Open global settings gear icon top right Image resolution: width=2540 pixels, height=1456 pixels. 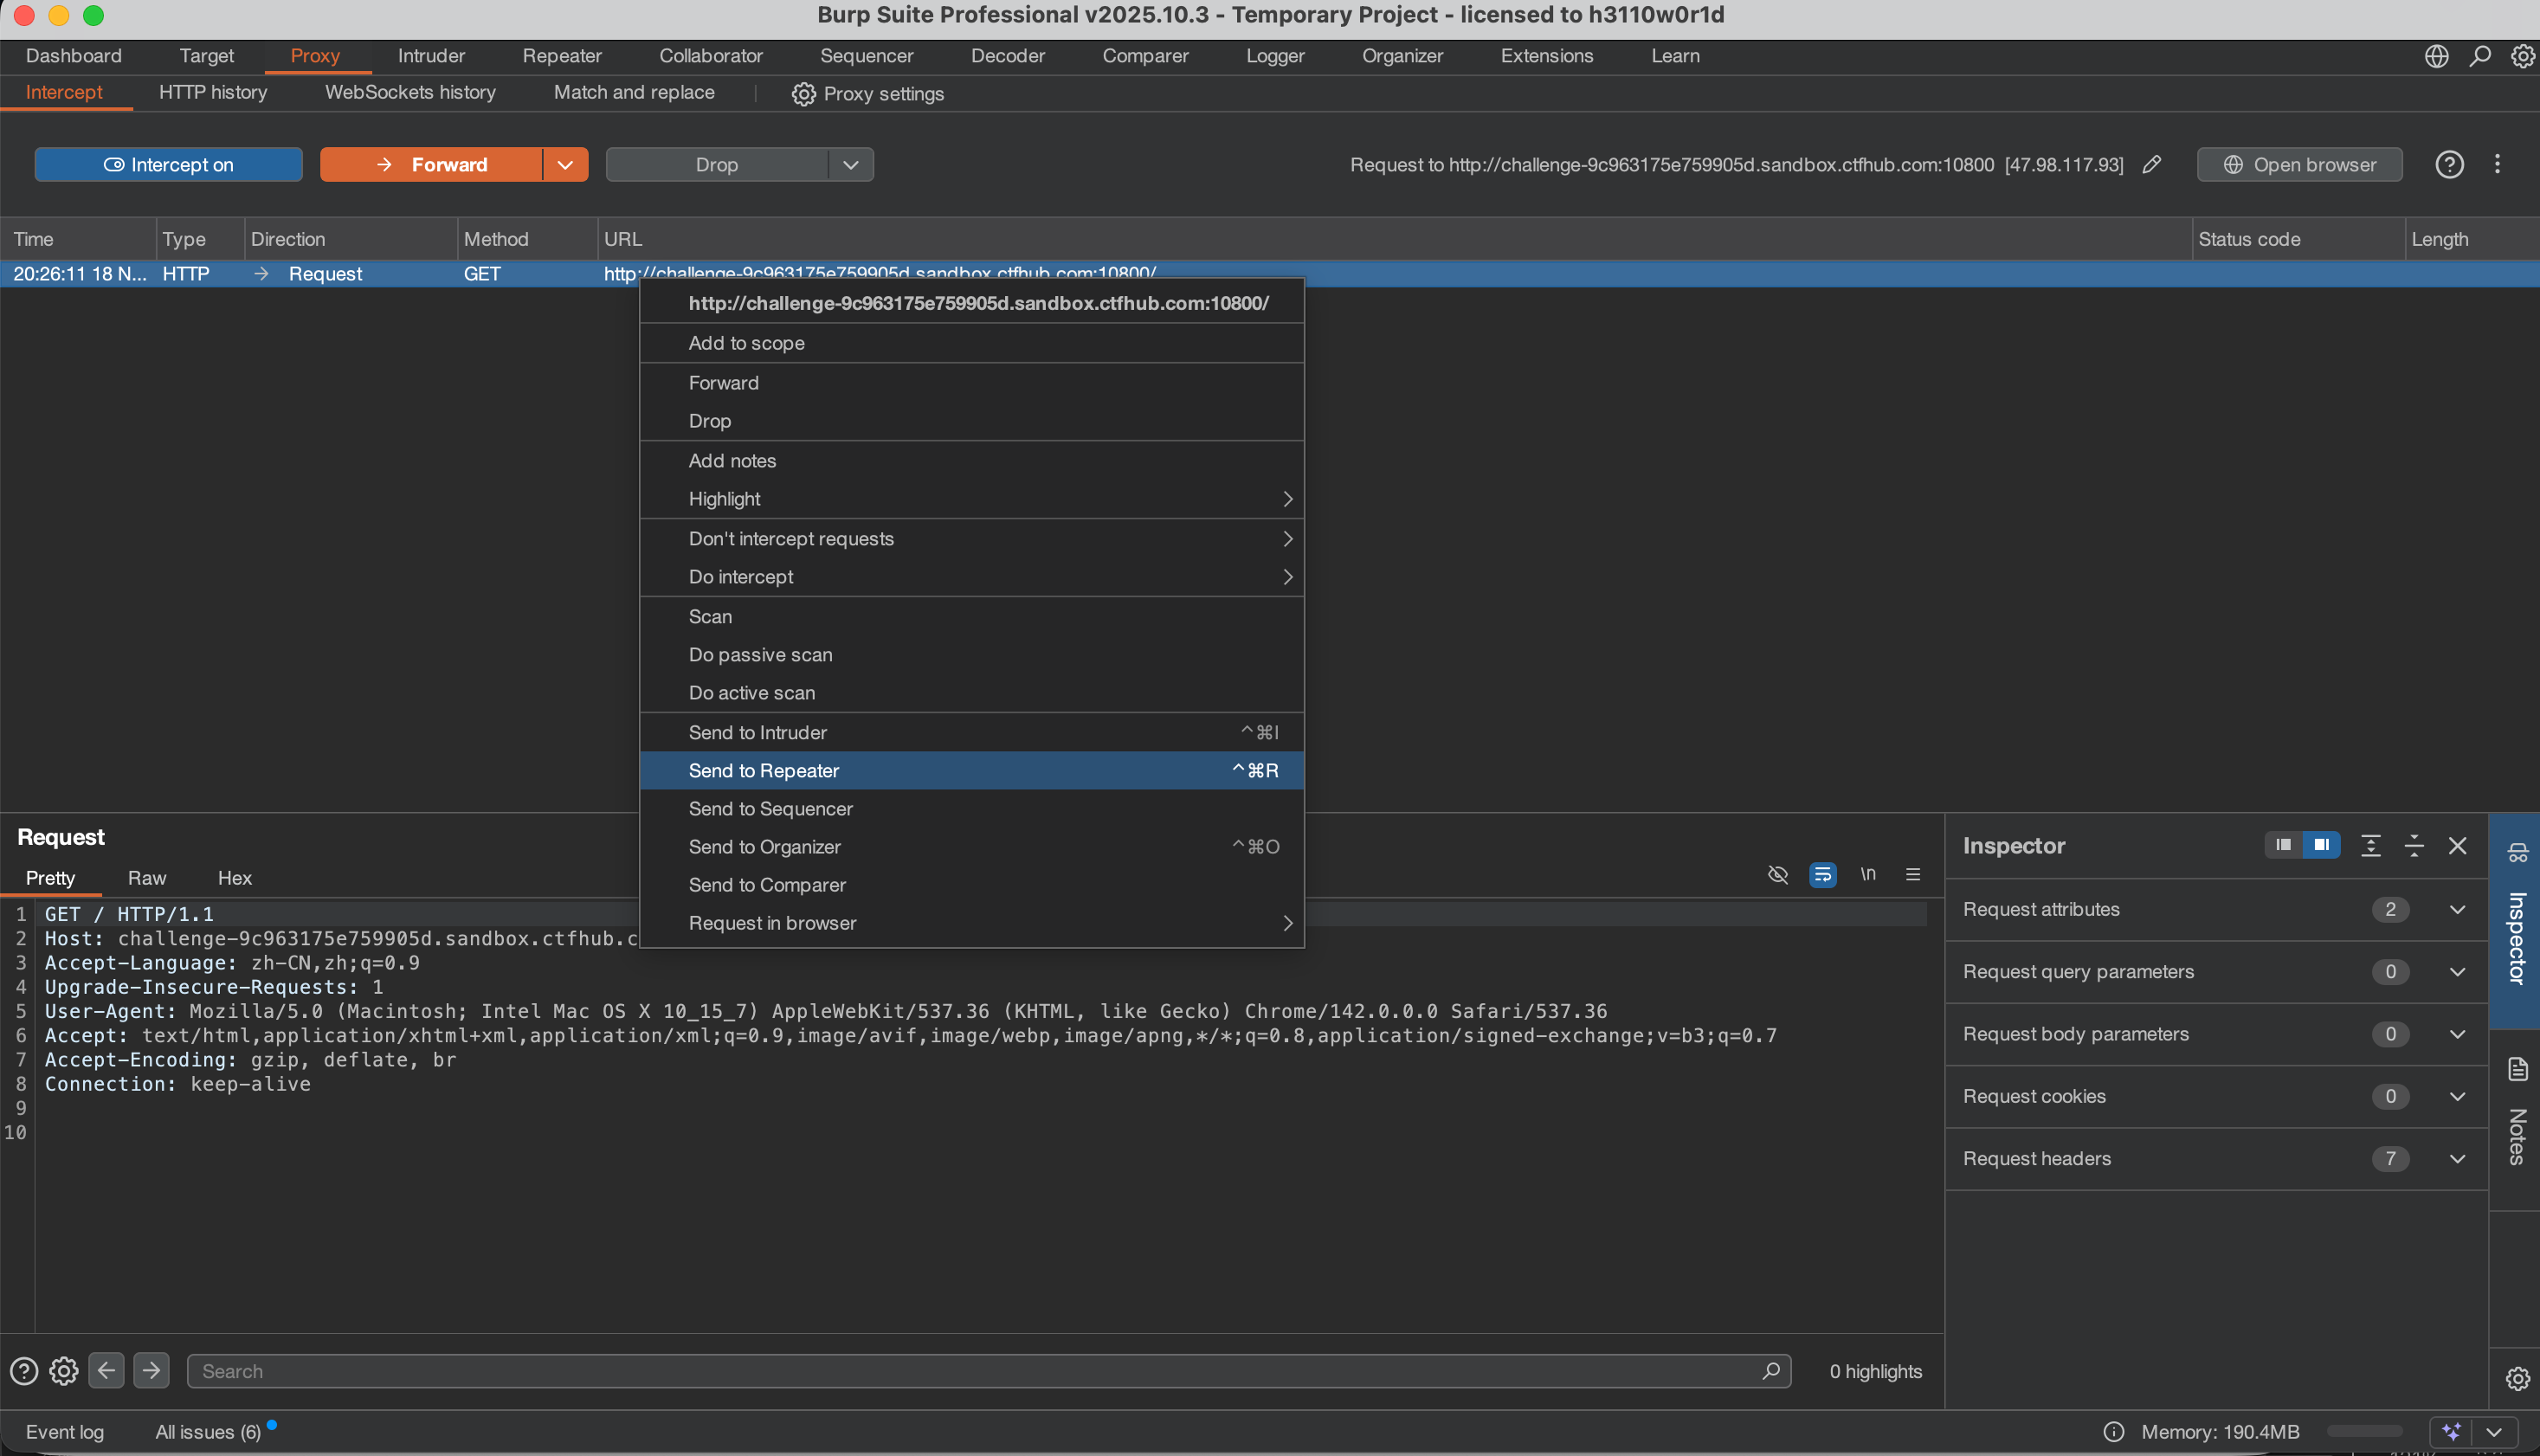[x=2522, y=56]
